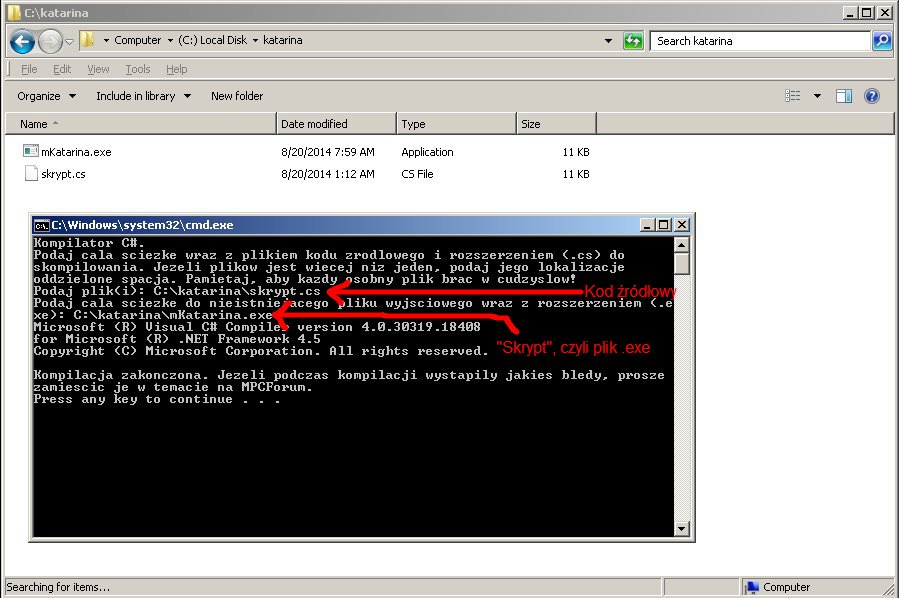Screen dimensions: 899x598
Task: Click the 'Searching for items…' status text
Action: tap(58, 587)
